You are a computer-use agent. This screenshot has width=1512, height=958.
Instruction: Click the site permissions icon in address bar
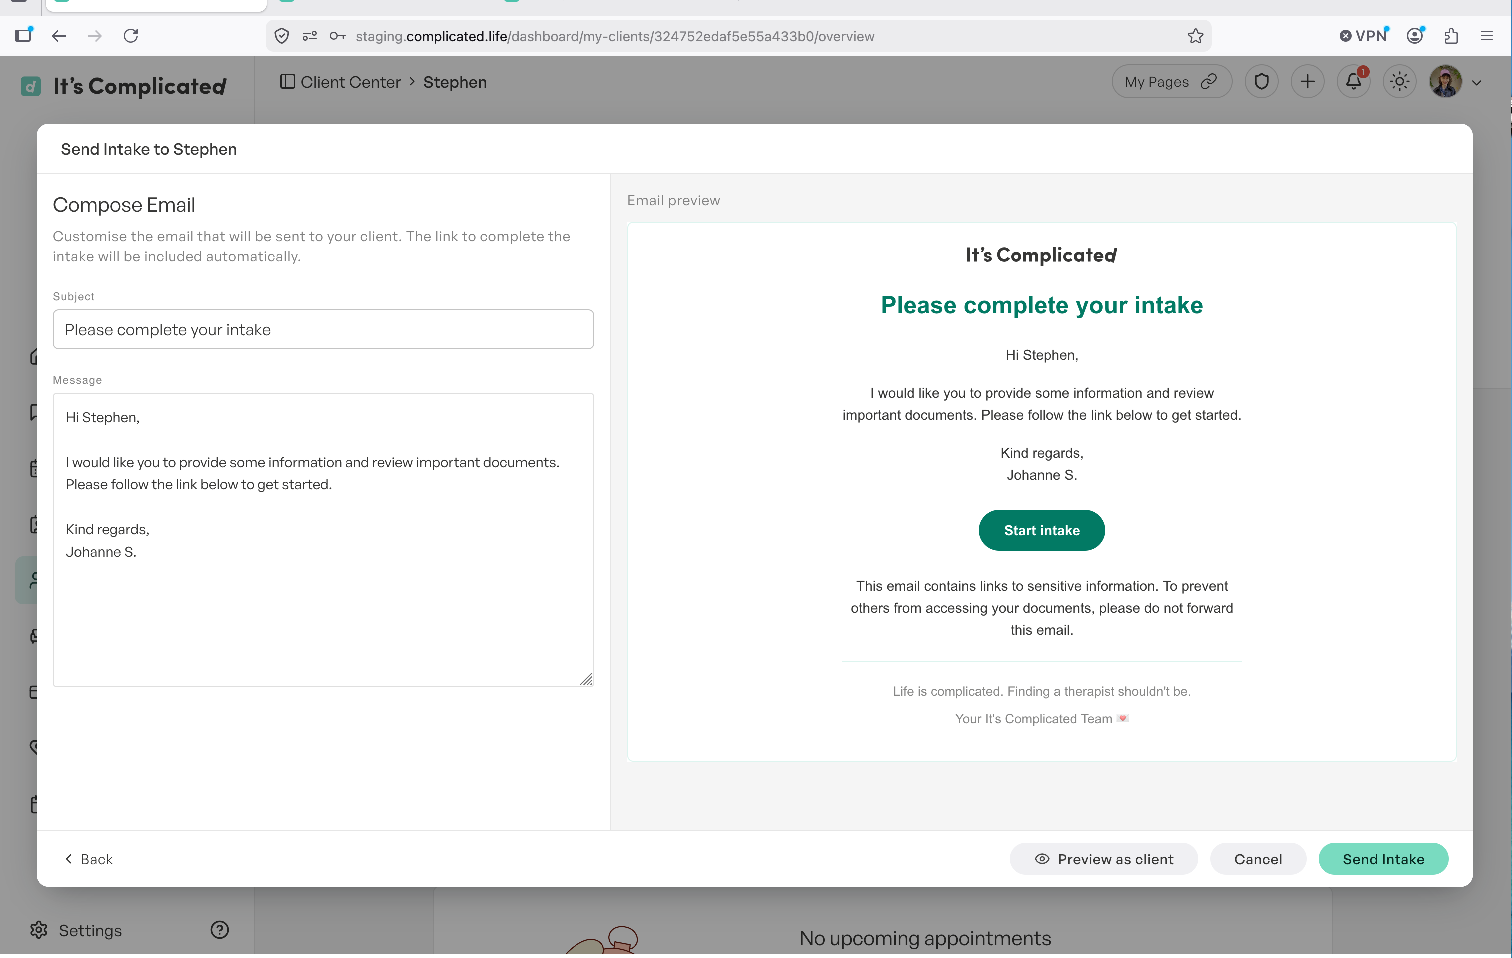point(310,36)
